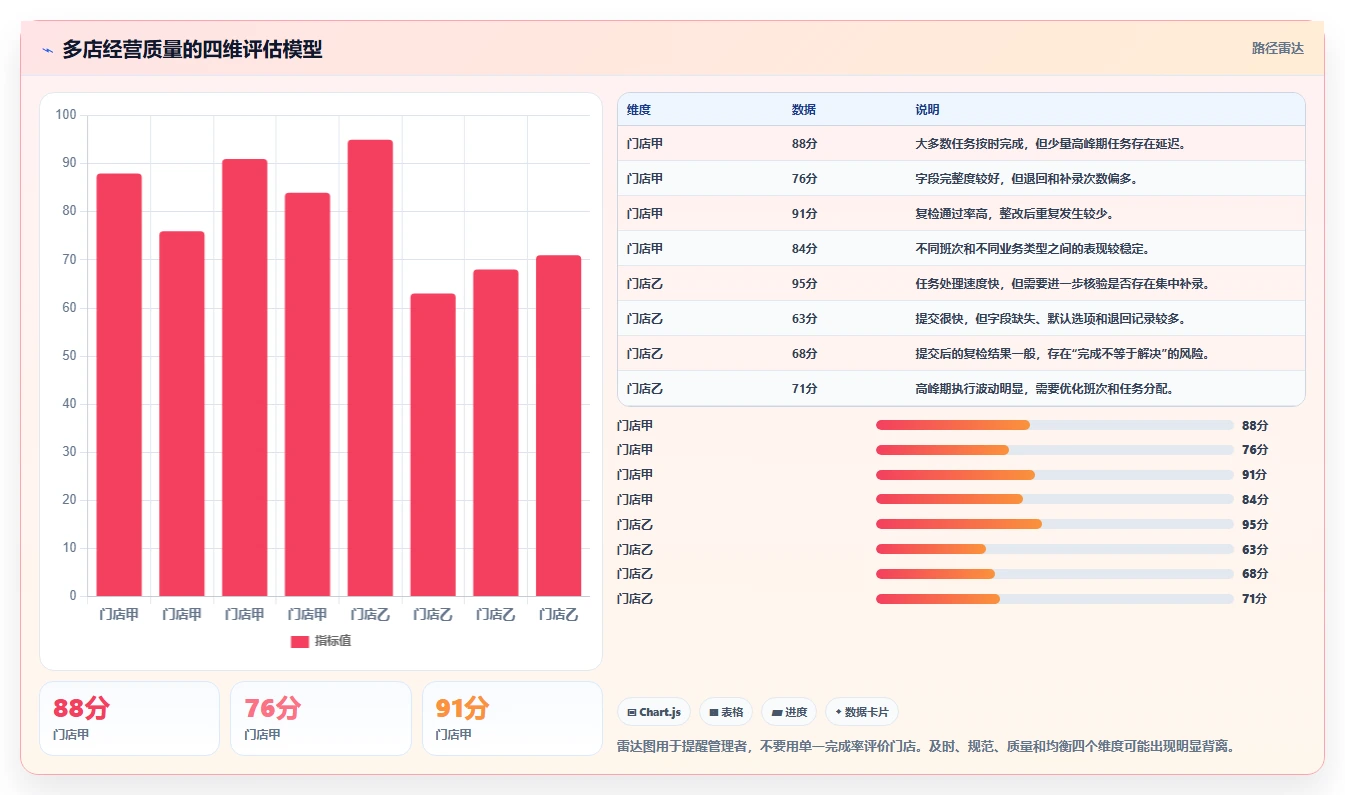Click the 68分 cell in the table
1345x795 pixels.
click(804, 354)
